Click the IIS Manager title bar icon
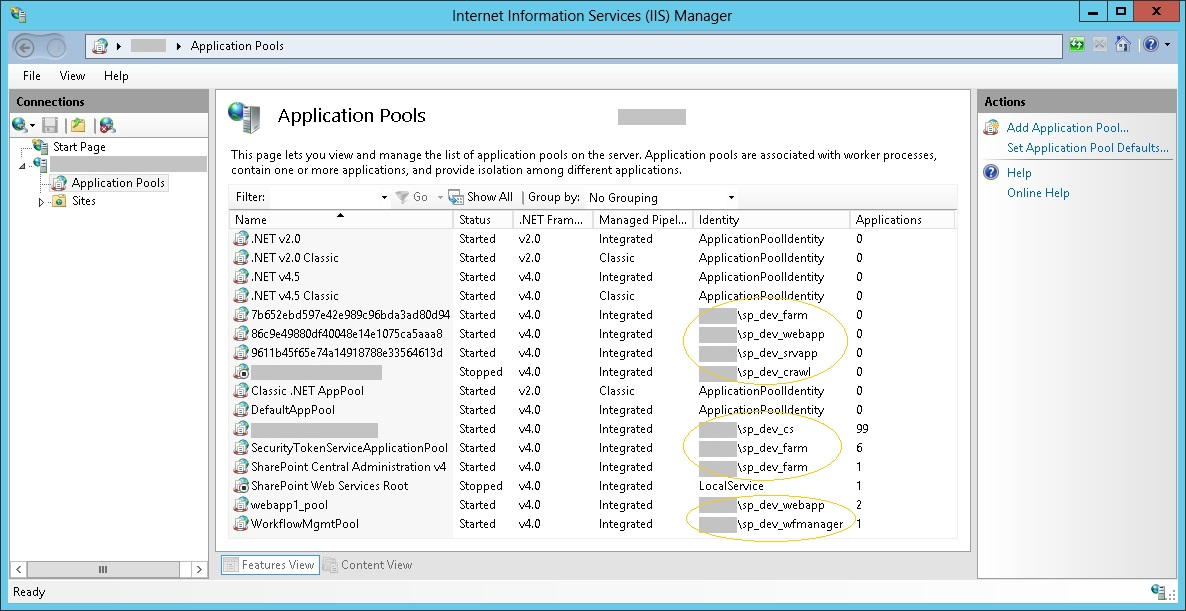The width and height of the screenshot is (1186, 611). (18, 15)
